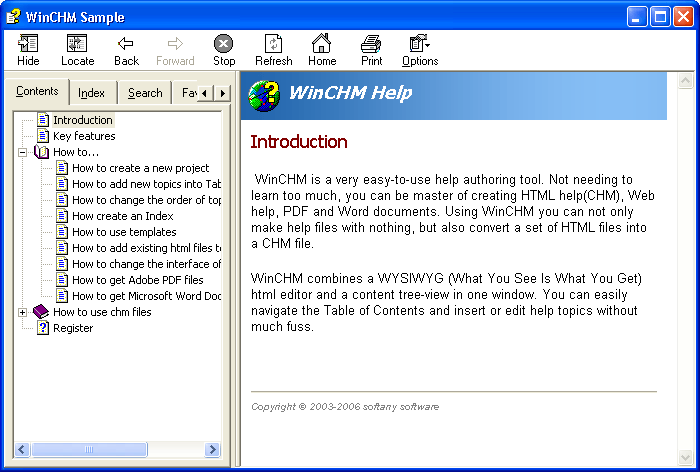Click the Locate toolbar icon

[77, 44]
